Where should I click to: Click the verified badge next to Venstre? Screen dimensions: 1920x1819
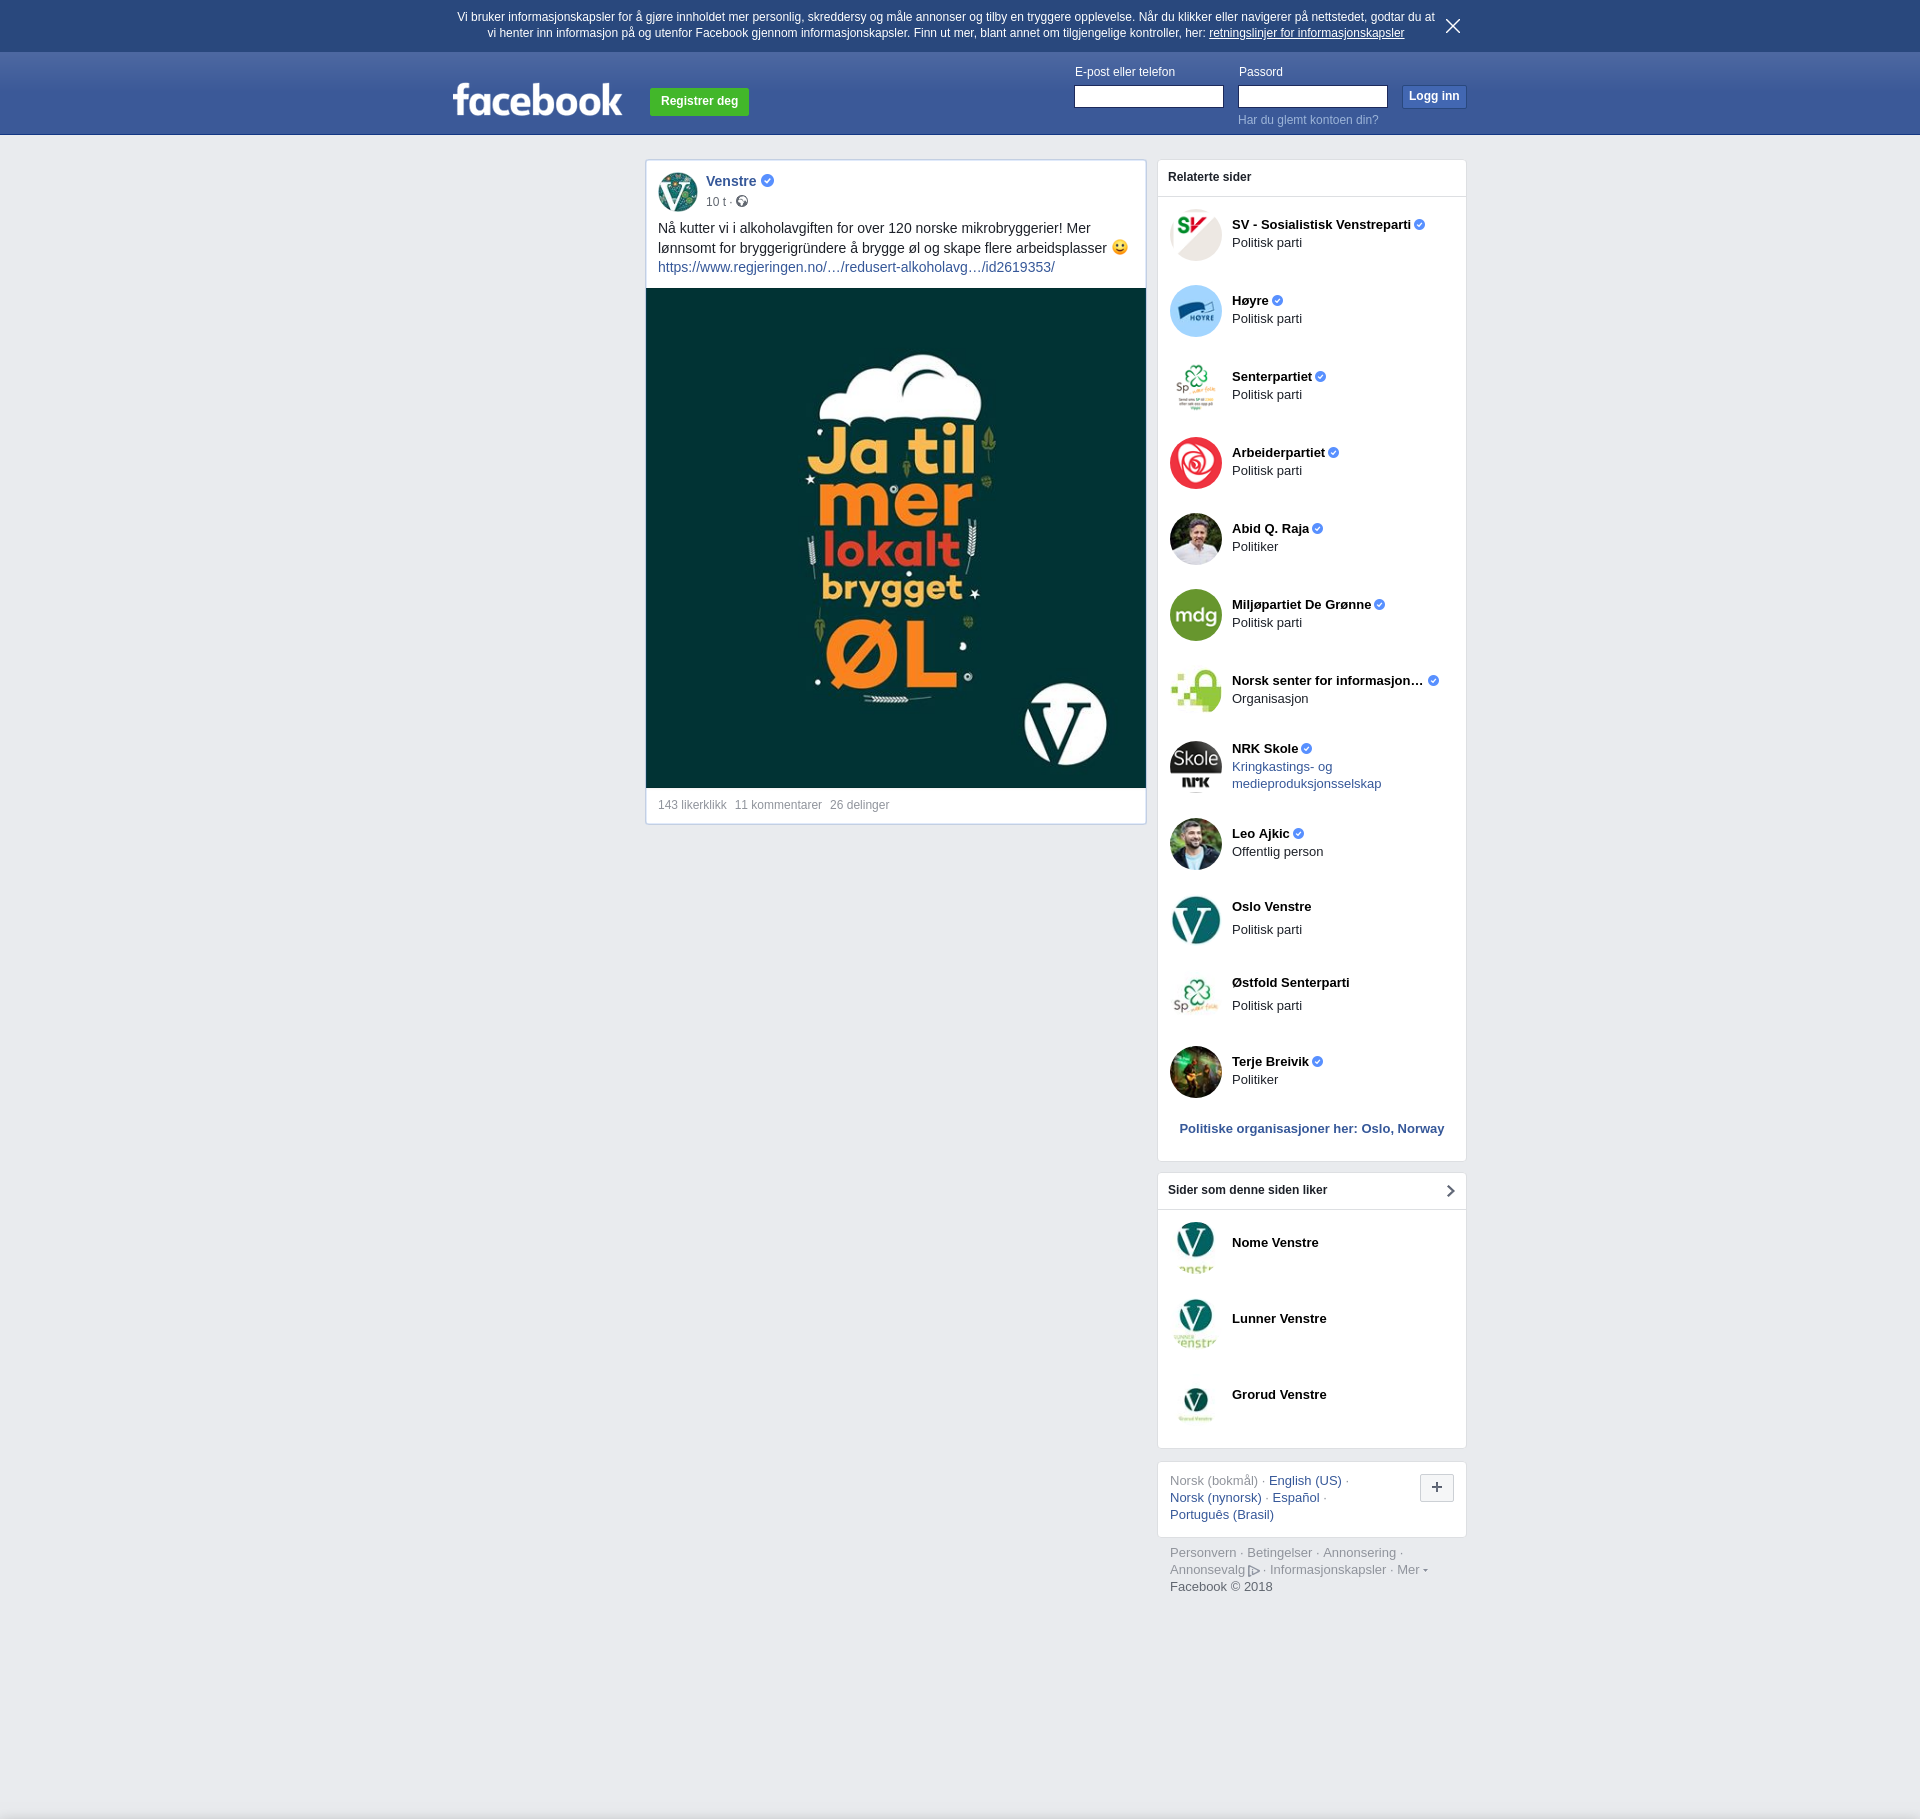coord(768,181)
